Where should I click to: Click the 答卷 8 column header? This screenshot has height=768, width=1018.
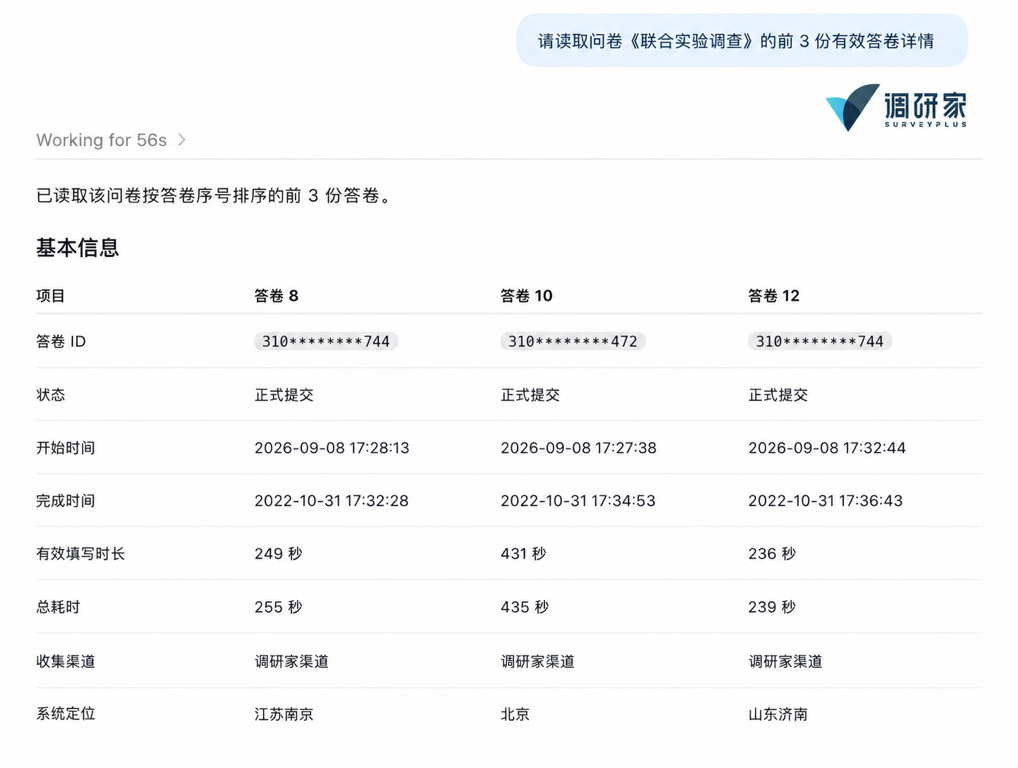(276, 296)
